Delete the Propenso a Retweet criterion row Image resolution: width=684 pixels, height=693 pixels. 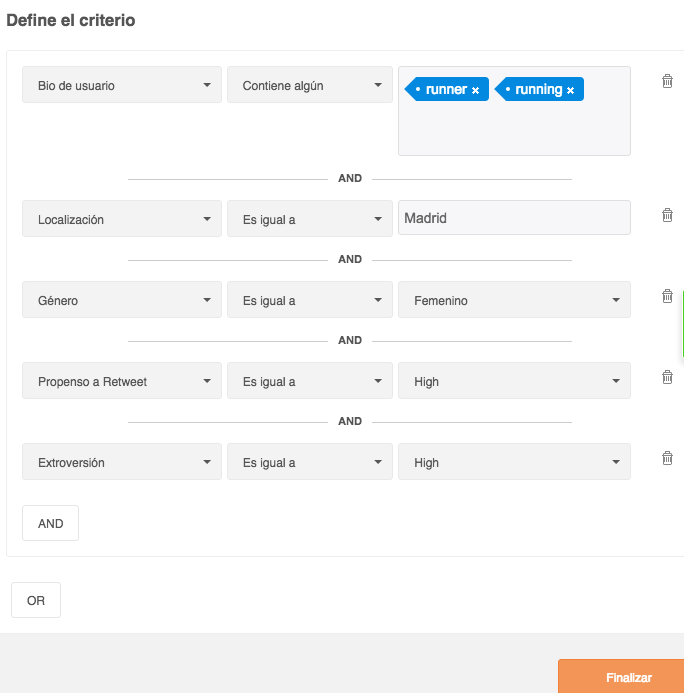click(667, 377)
